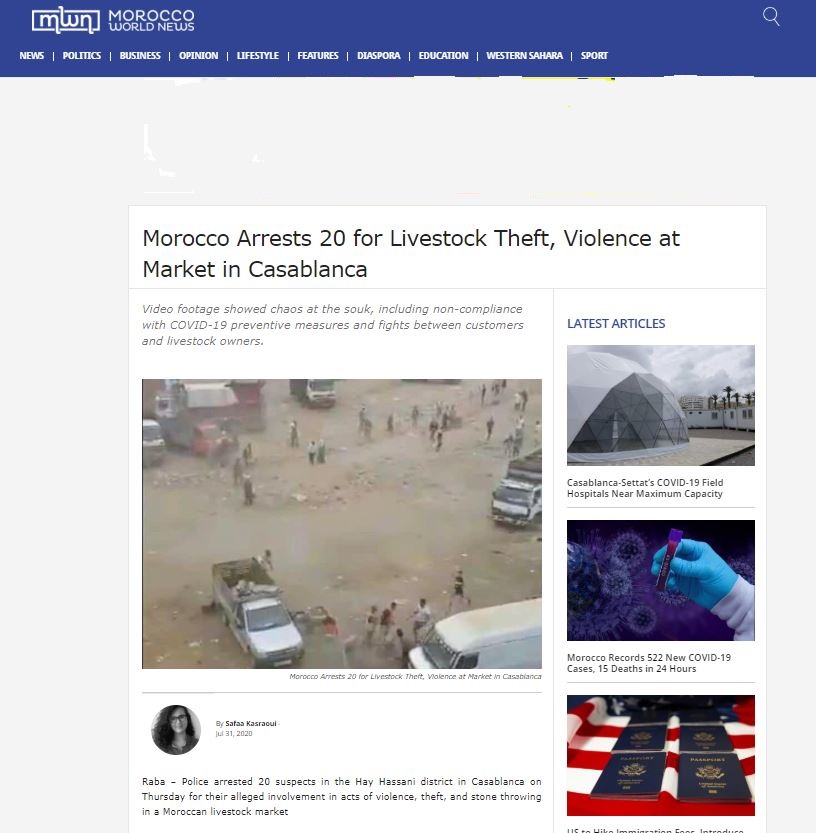Viewport: 816px width, 833px height.
Task: Open the NEWS menu item
Action: [31, 56]
